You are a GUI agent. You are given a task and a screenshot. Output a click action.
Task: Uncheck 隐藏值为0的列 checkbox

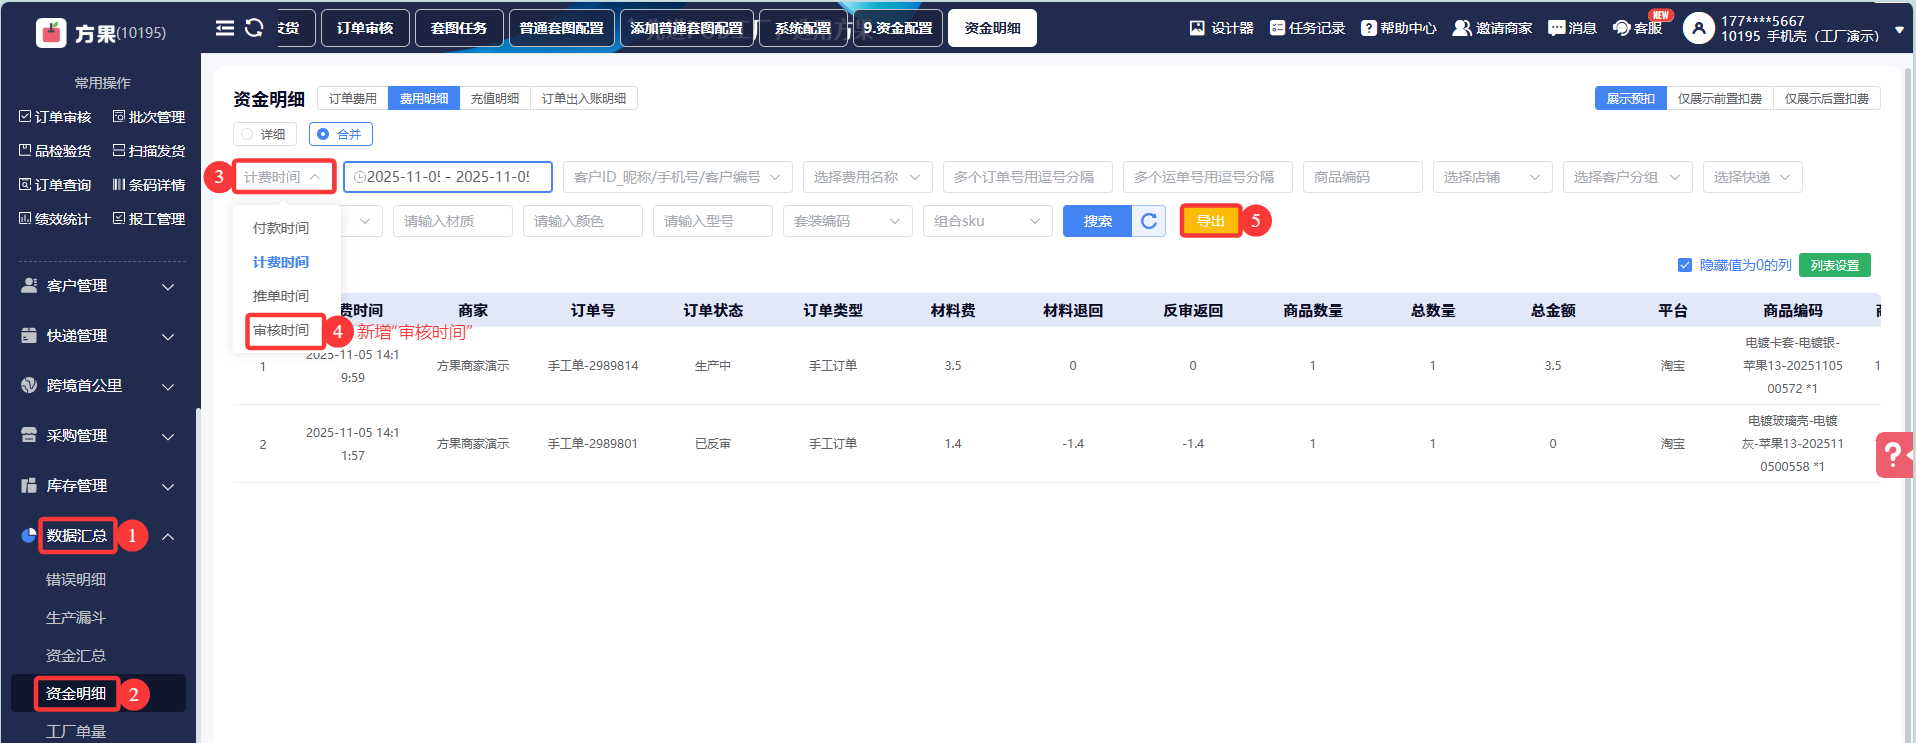1684,265
